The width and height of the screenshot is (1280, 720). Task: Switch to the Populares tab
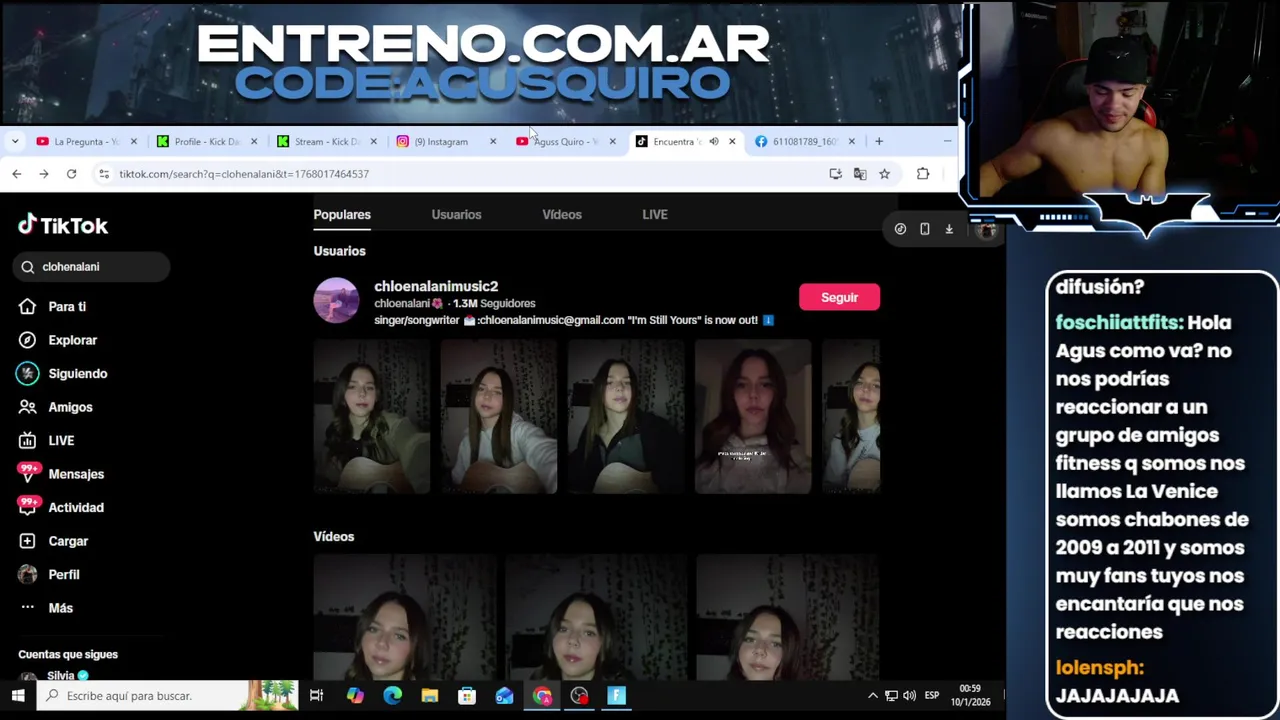click(x=342, y=215)
